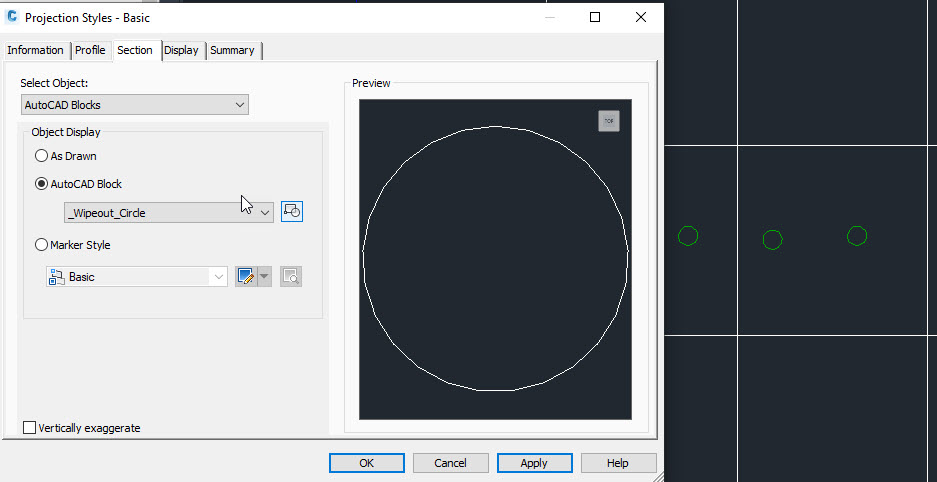Click the Cancel button
937x482 pixels.
coord(451,463)
